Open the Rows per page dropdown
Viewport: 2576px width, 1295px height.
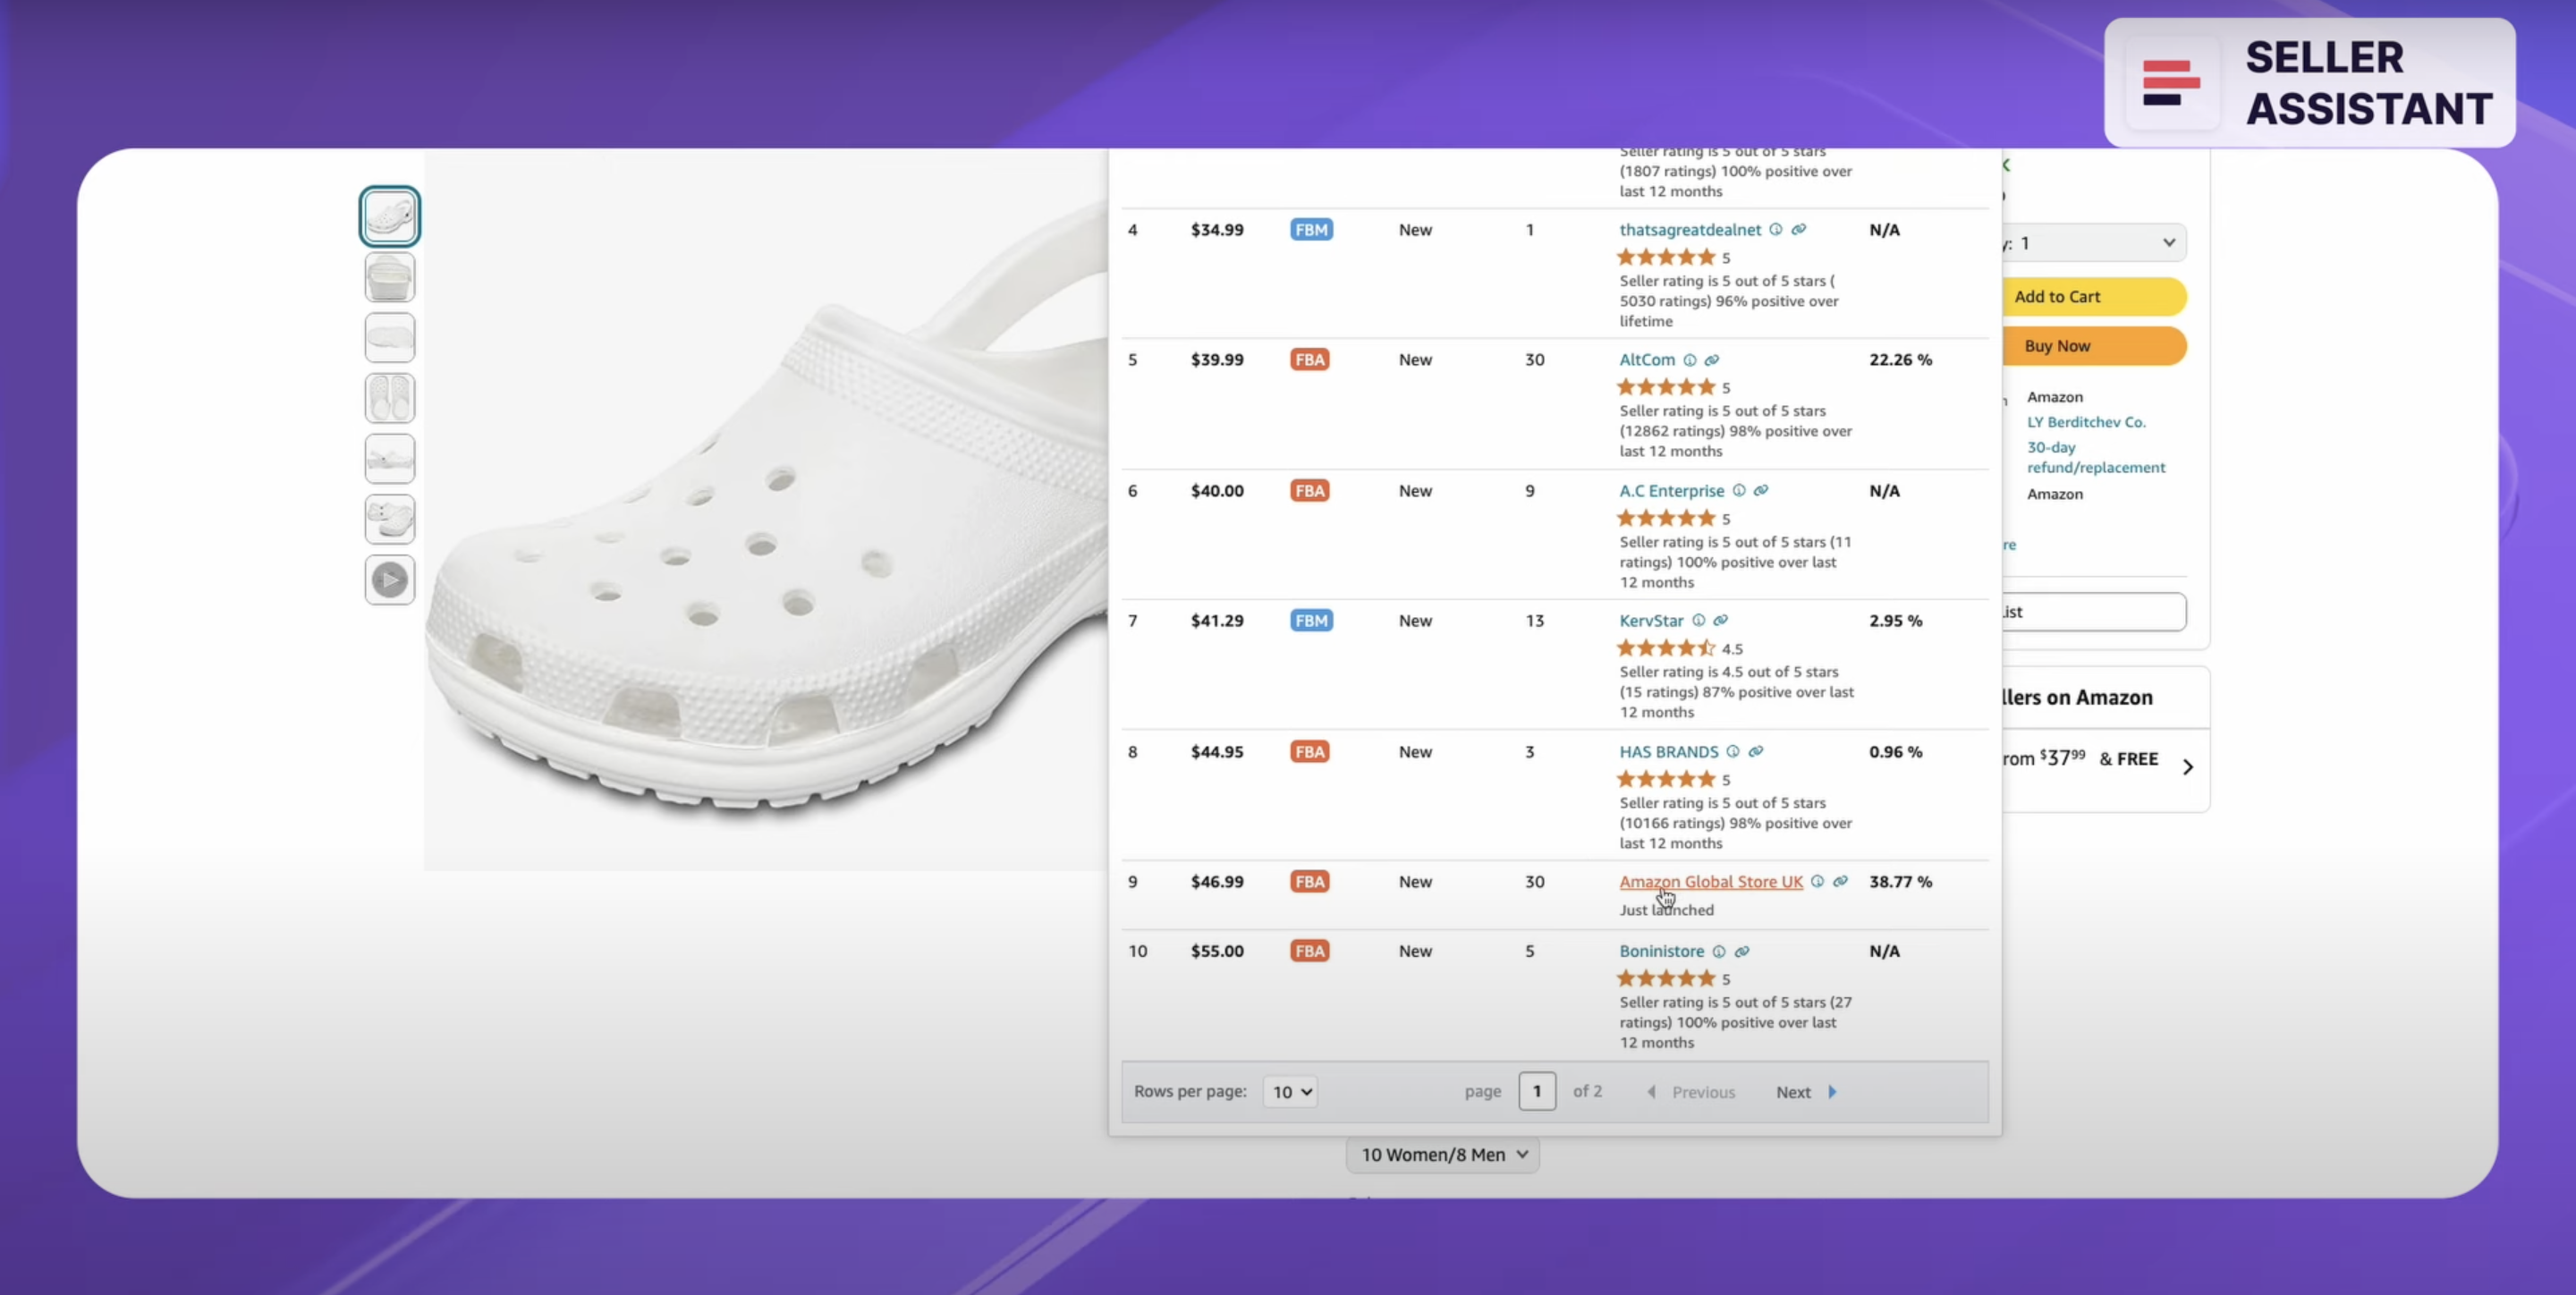[1290, 1092]
